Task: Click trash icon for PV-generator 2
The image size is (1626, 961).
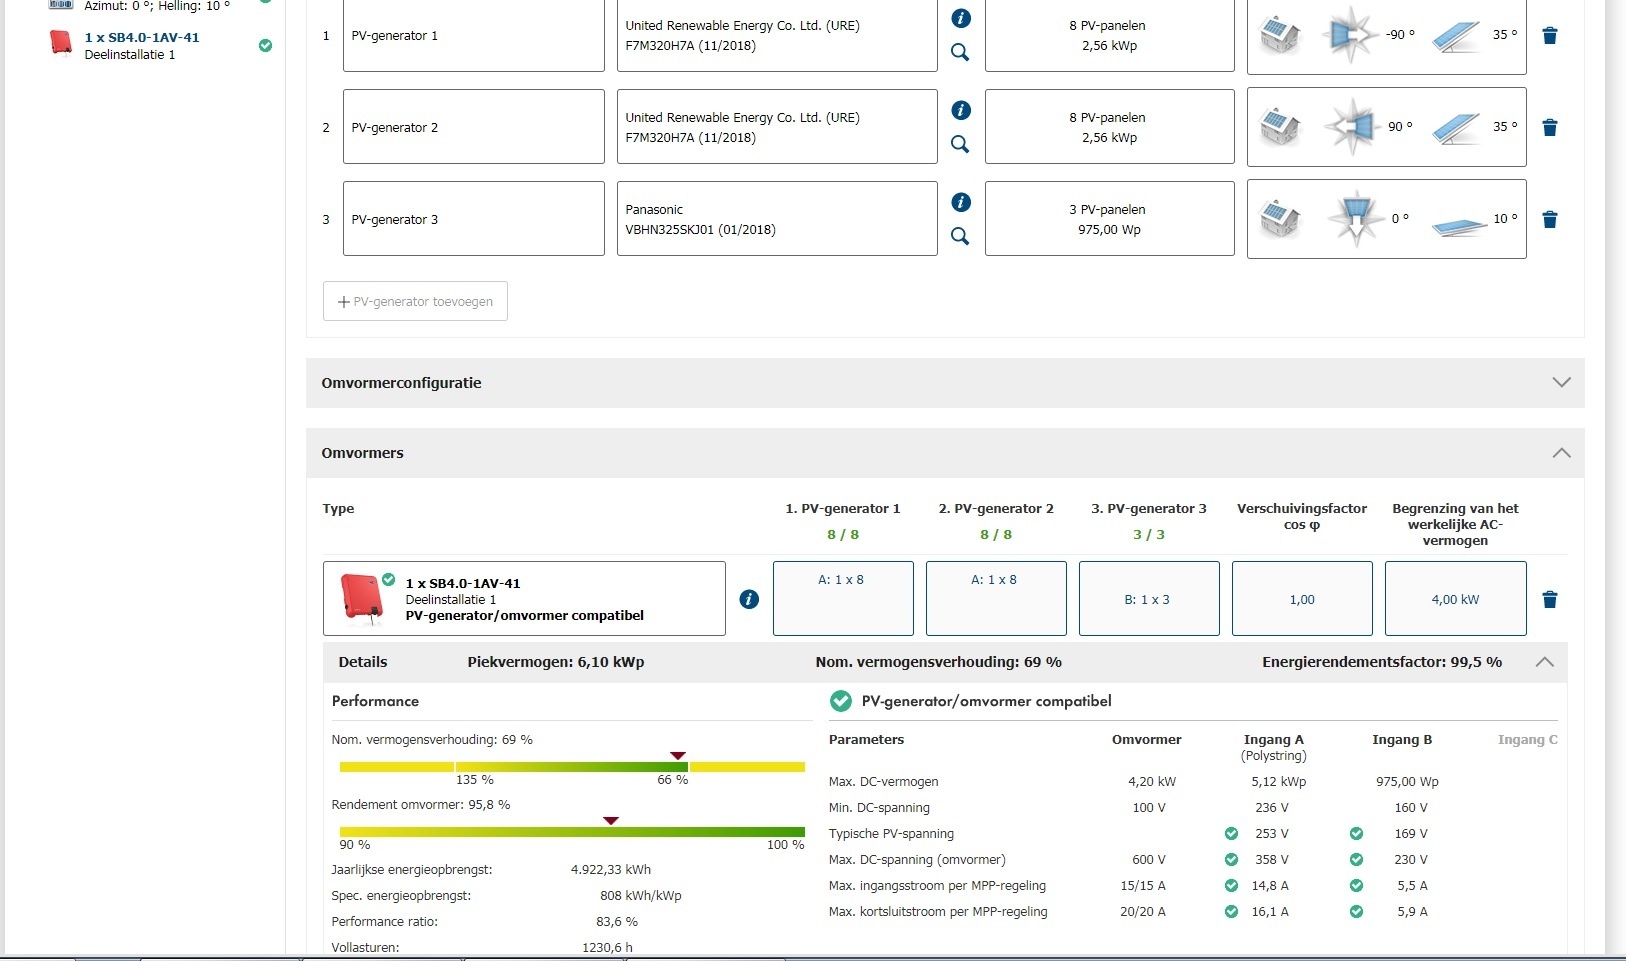Action: 1550,128
